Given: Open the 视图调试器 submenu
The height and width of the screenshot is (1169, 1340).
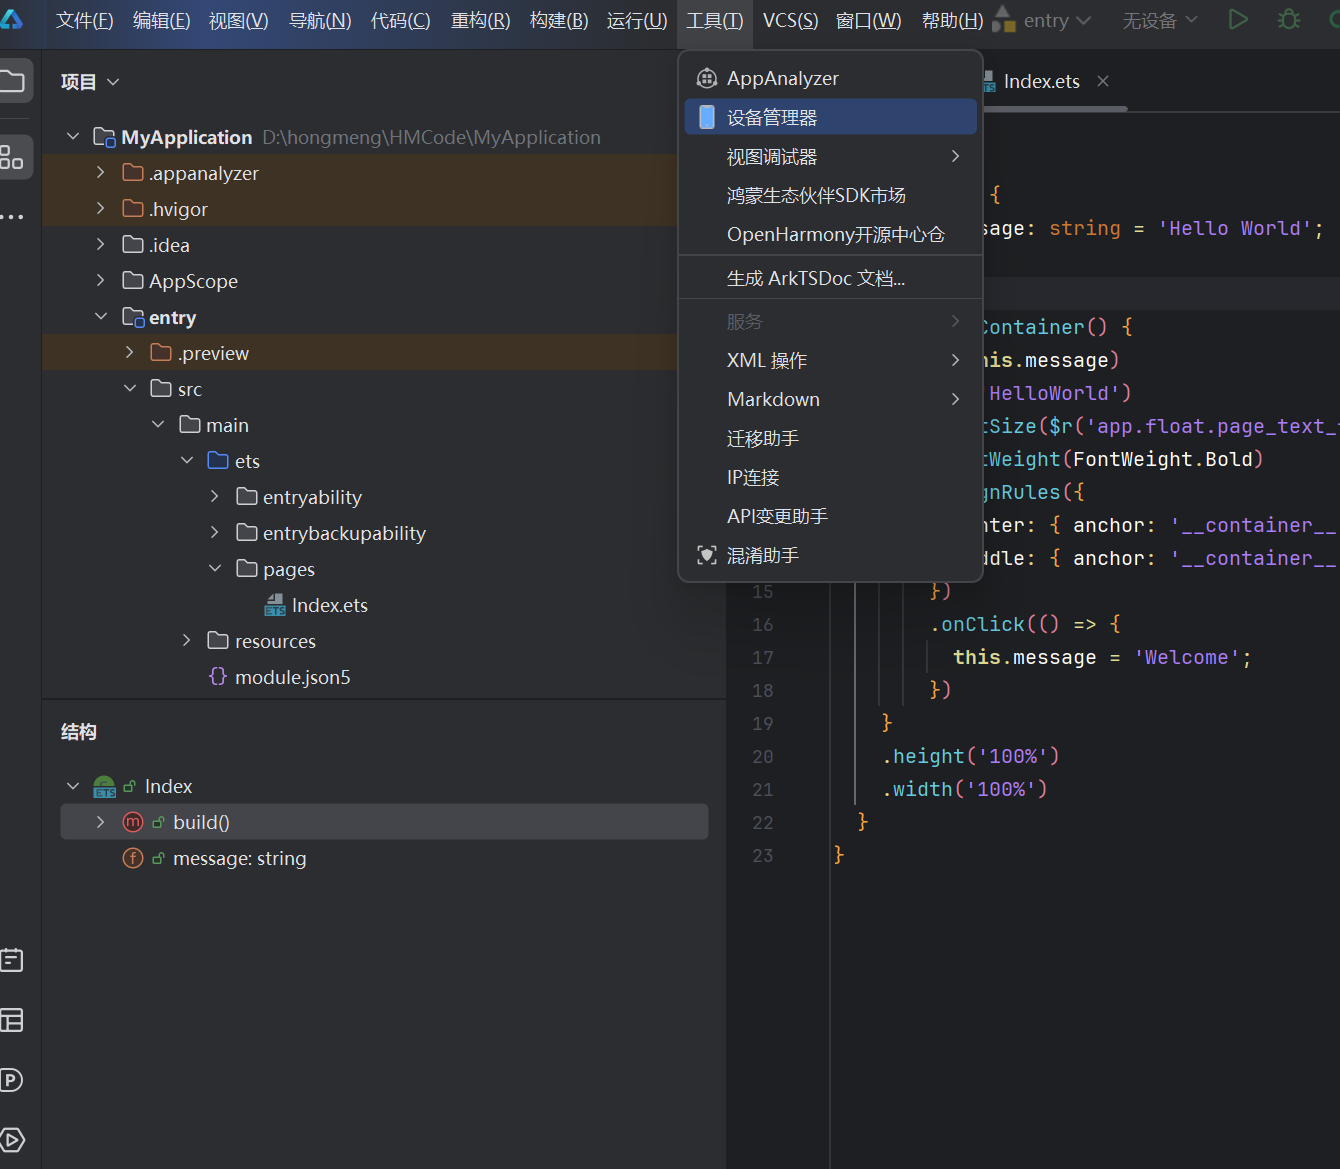Looking at the screenshot, I should click(831, 157).
